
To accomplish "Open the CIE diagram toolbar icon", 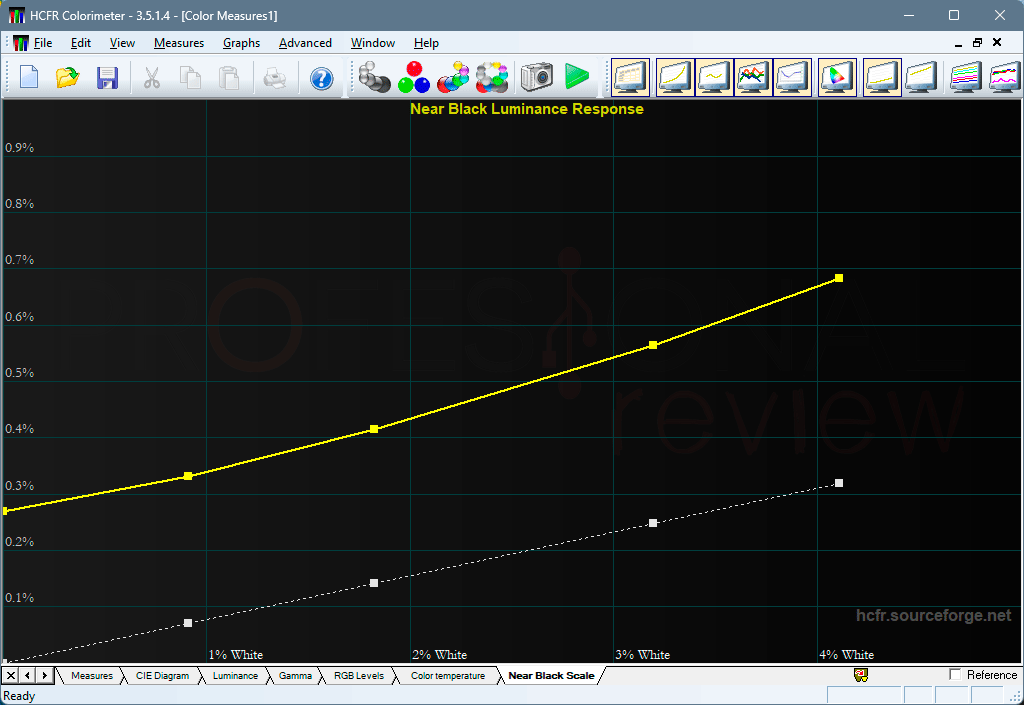I will 837,78.
